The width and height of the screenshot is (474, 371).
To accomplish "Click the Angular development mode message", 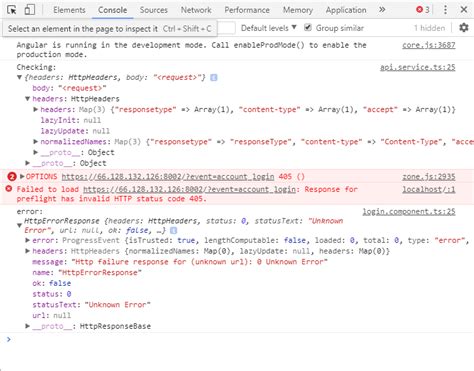I will point(192,50).
